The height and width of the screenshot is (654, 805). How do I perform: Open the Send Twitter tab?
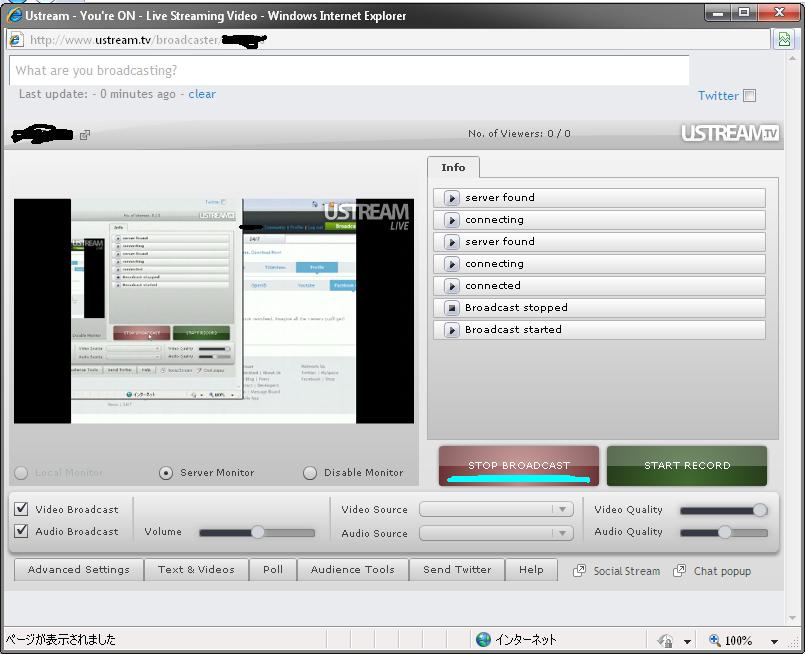457,570
